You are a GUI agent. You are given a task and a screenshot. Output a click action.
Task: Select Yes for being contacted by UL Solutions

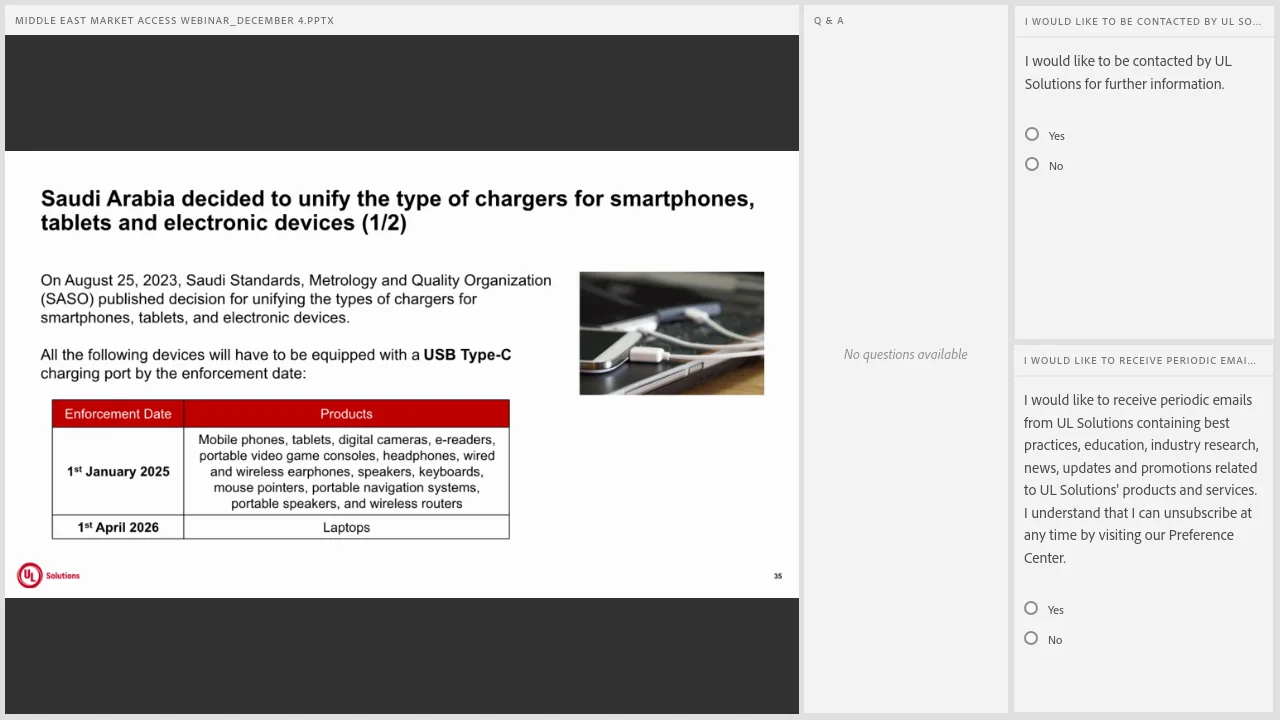point(1032,135)
